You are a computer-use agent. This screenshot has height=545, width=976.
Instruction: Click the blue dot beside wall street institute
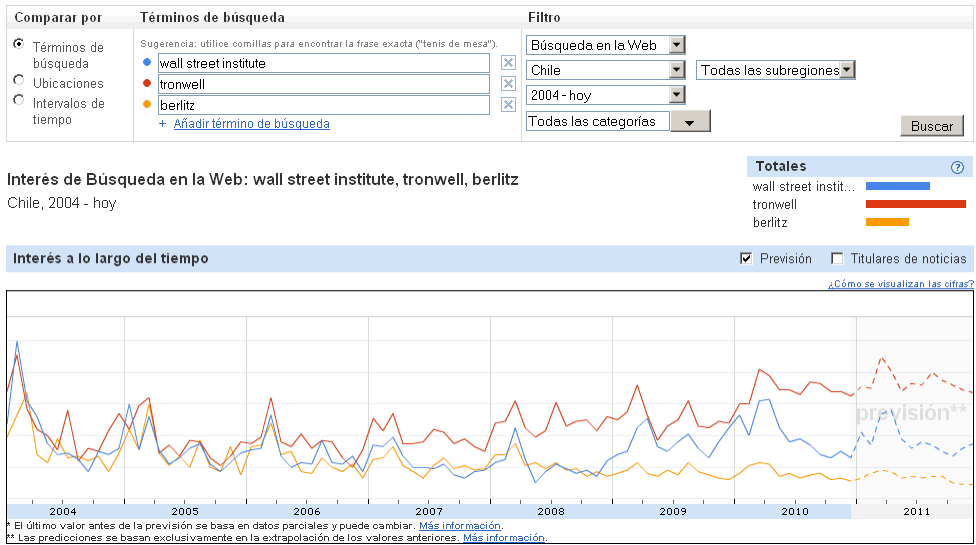[147, 62]
